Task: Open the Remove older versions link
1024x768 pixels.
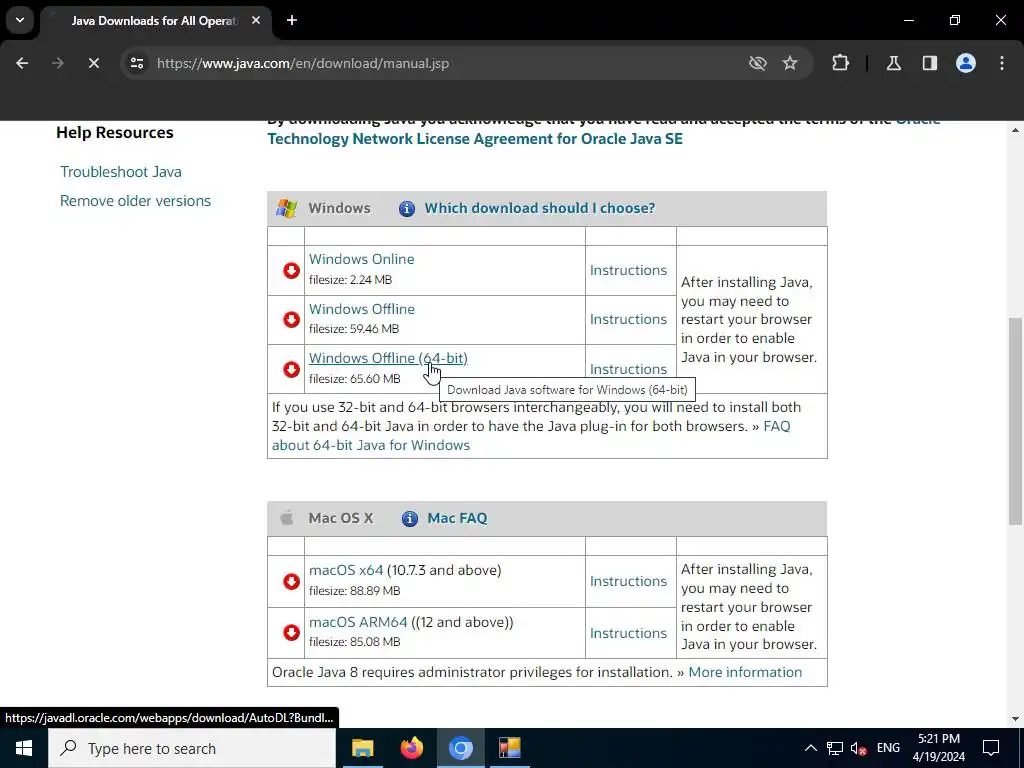Action: tap(135, 201)
